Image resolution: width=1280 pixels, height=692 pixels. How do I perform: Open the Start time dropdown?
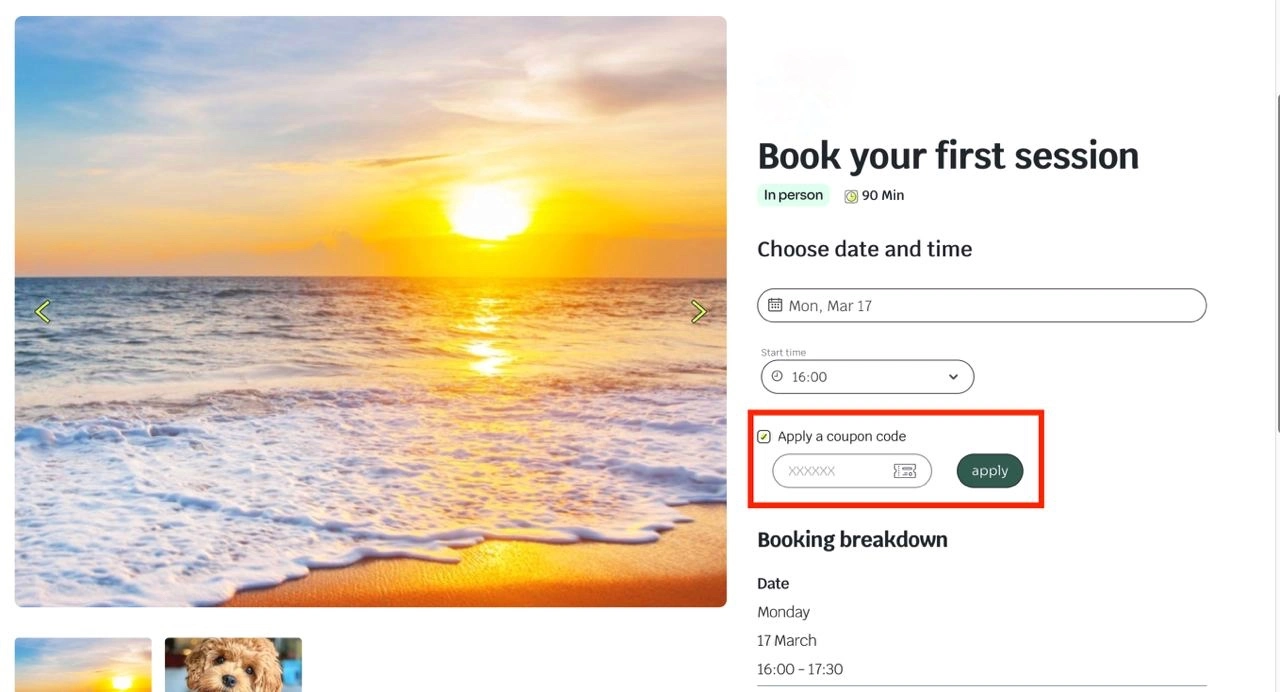click(866, 377)
